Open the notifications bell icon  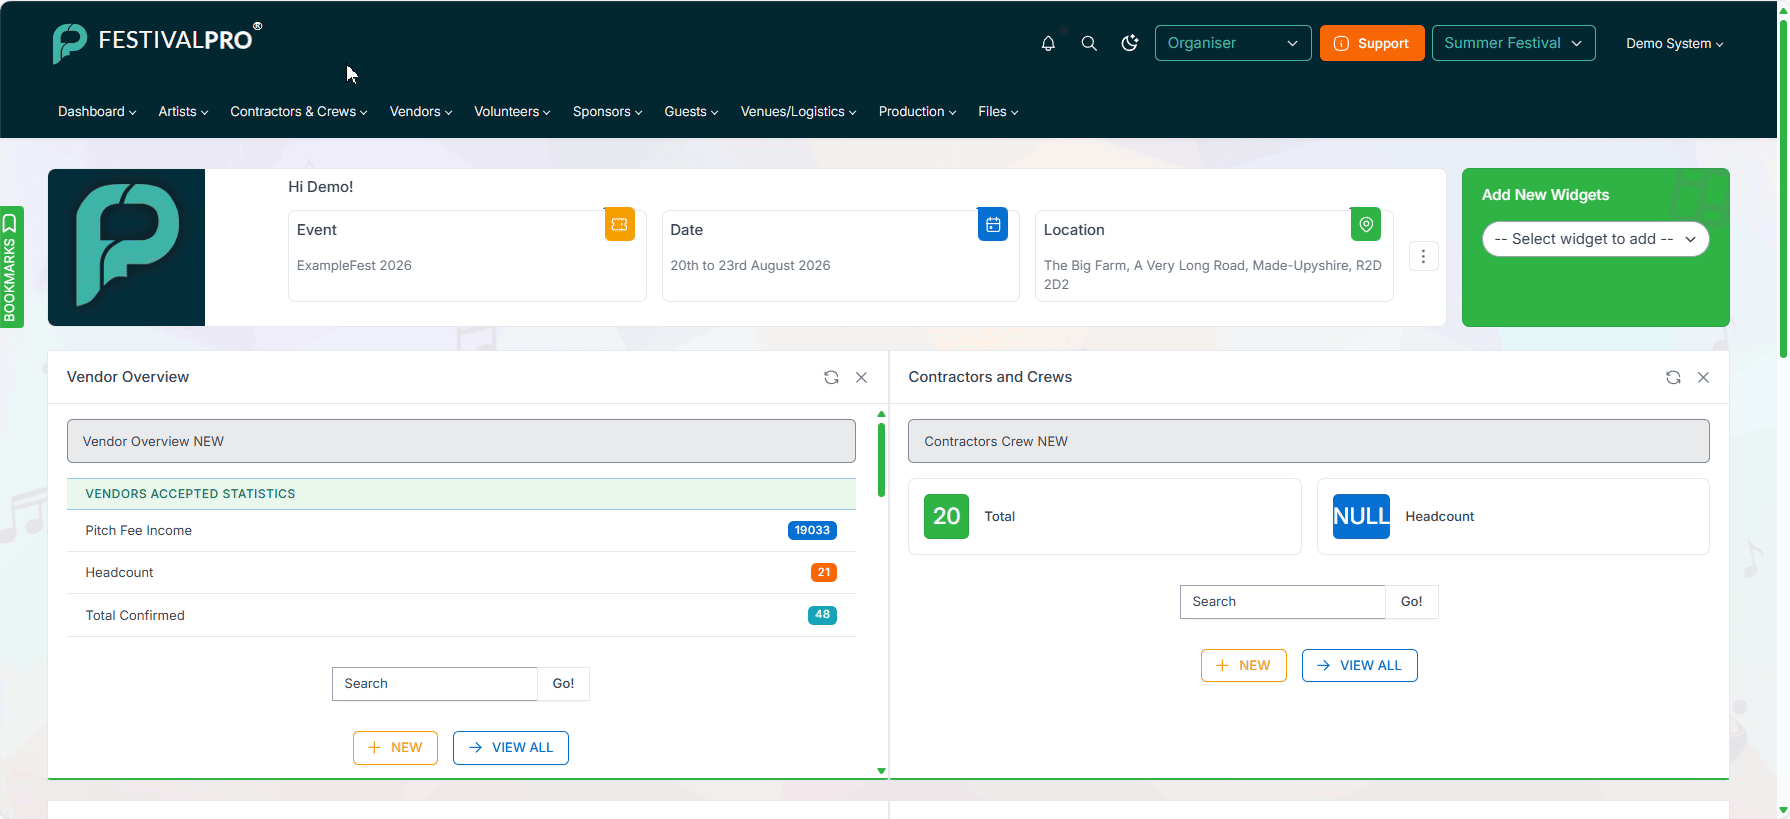pos(1048,43)
